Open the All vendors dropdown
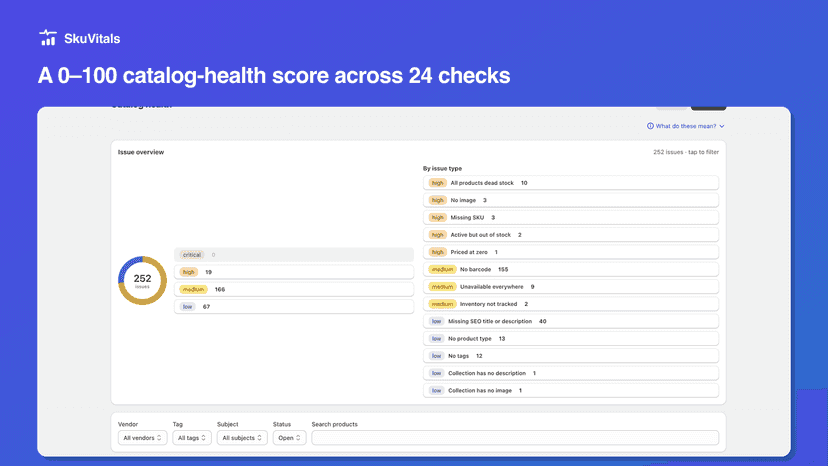The height and width of the screenshot is (466, 828). click(143, 438)
